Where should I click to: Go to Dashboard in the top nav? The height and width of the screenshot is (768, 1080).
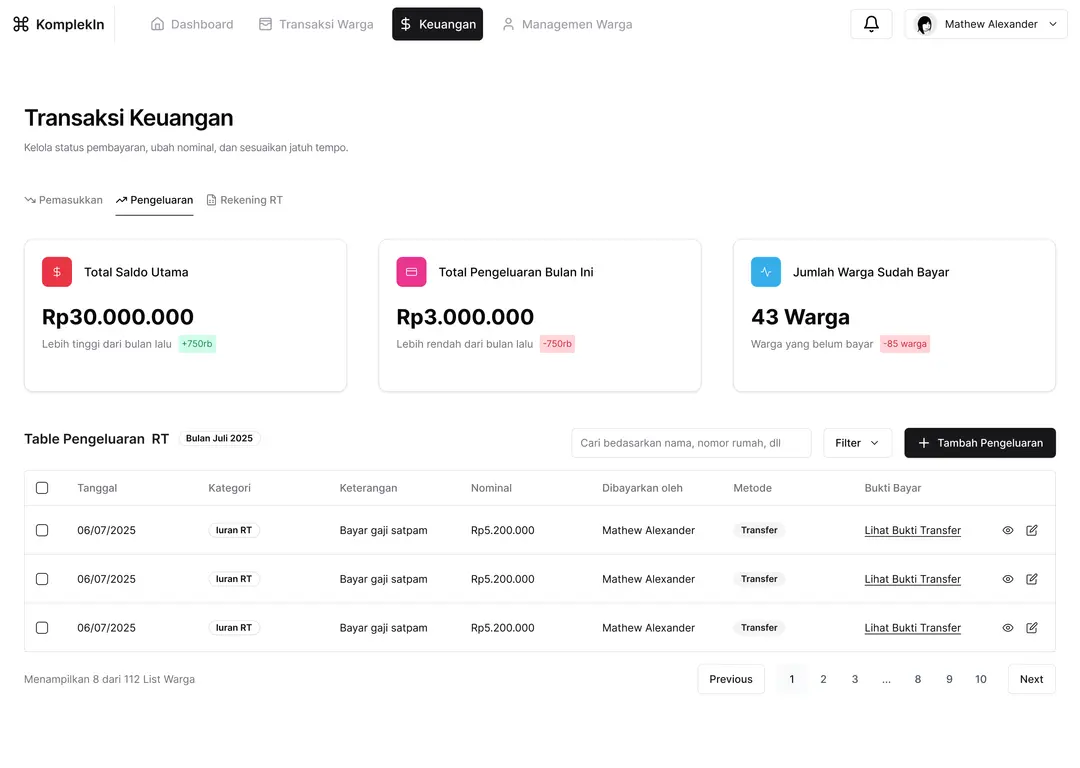click(191, 24)
